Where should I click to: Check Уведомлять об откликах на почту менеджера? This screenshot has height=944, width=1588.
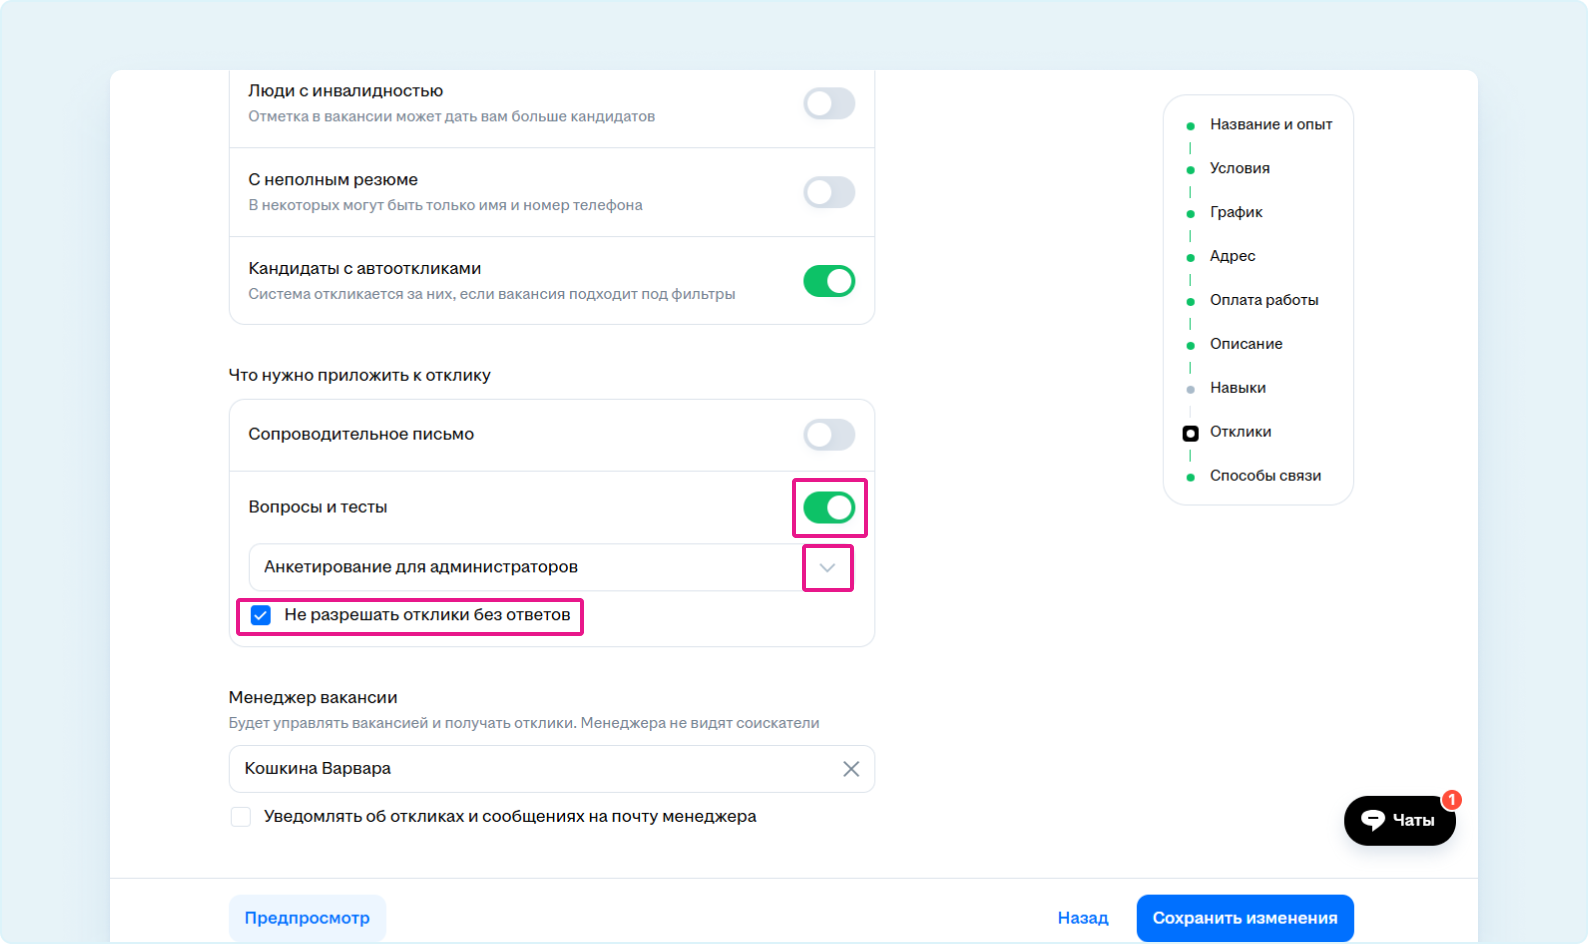tap(241, 817)
